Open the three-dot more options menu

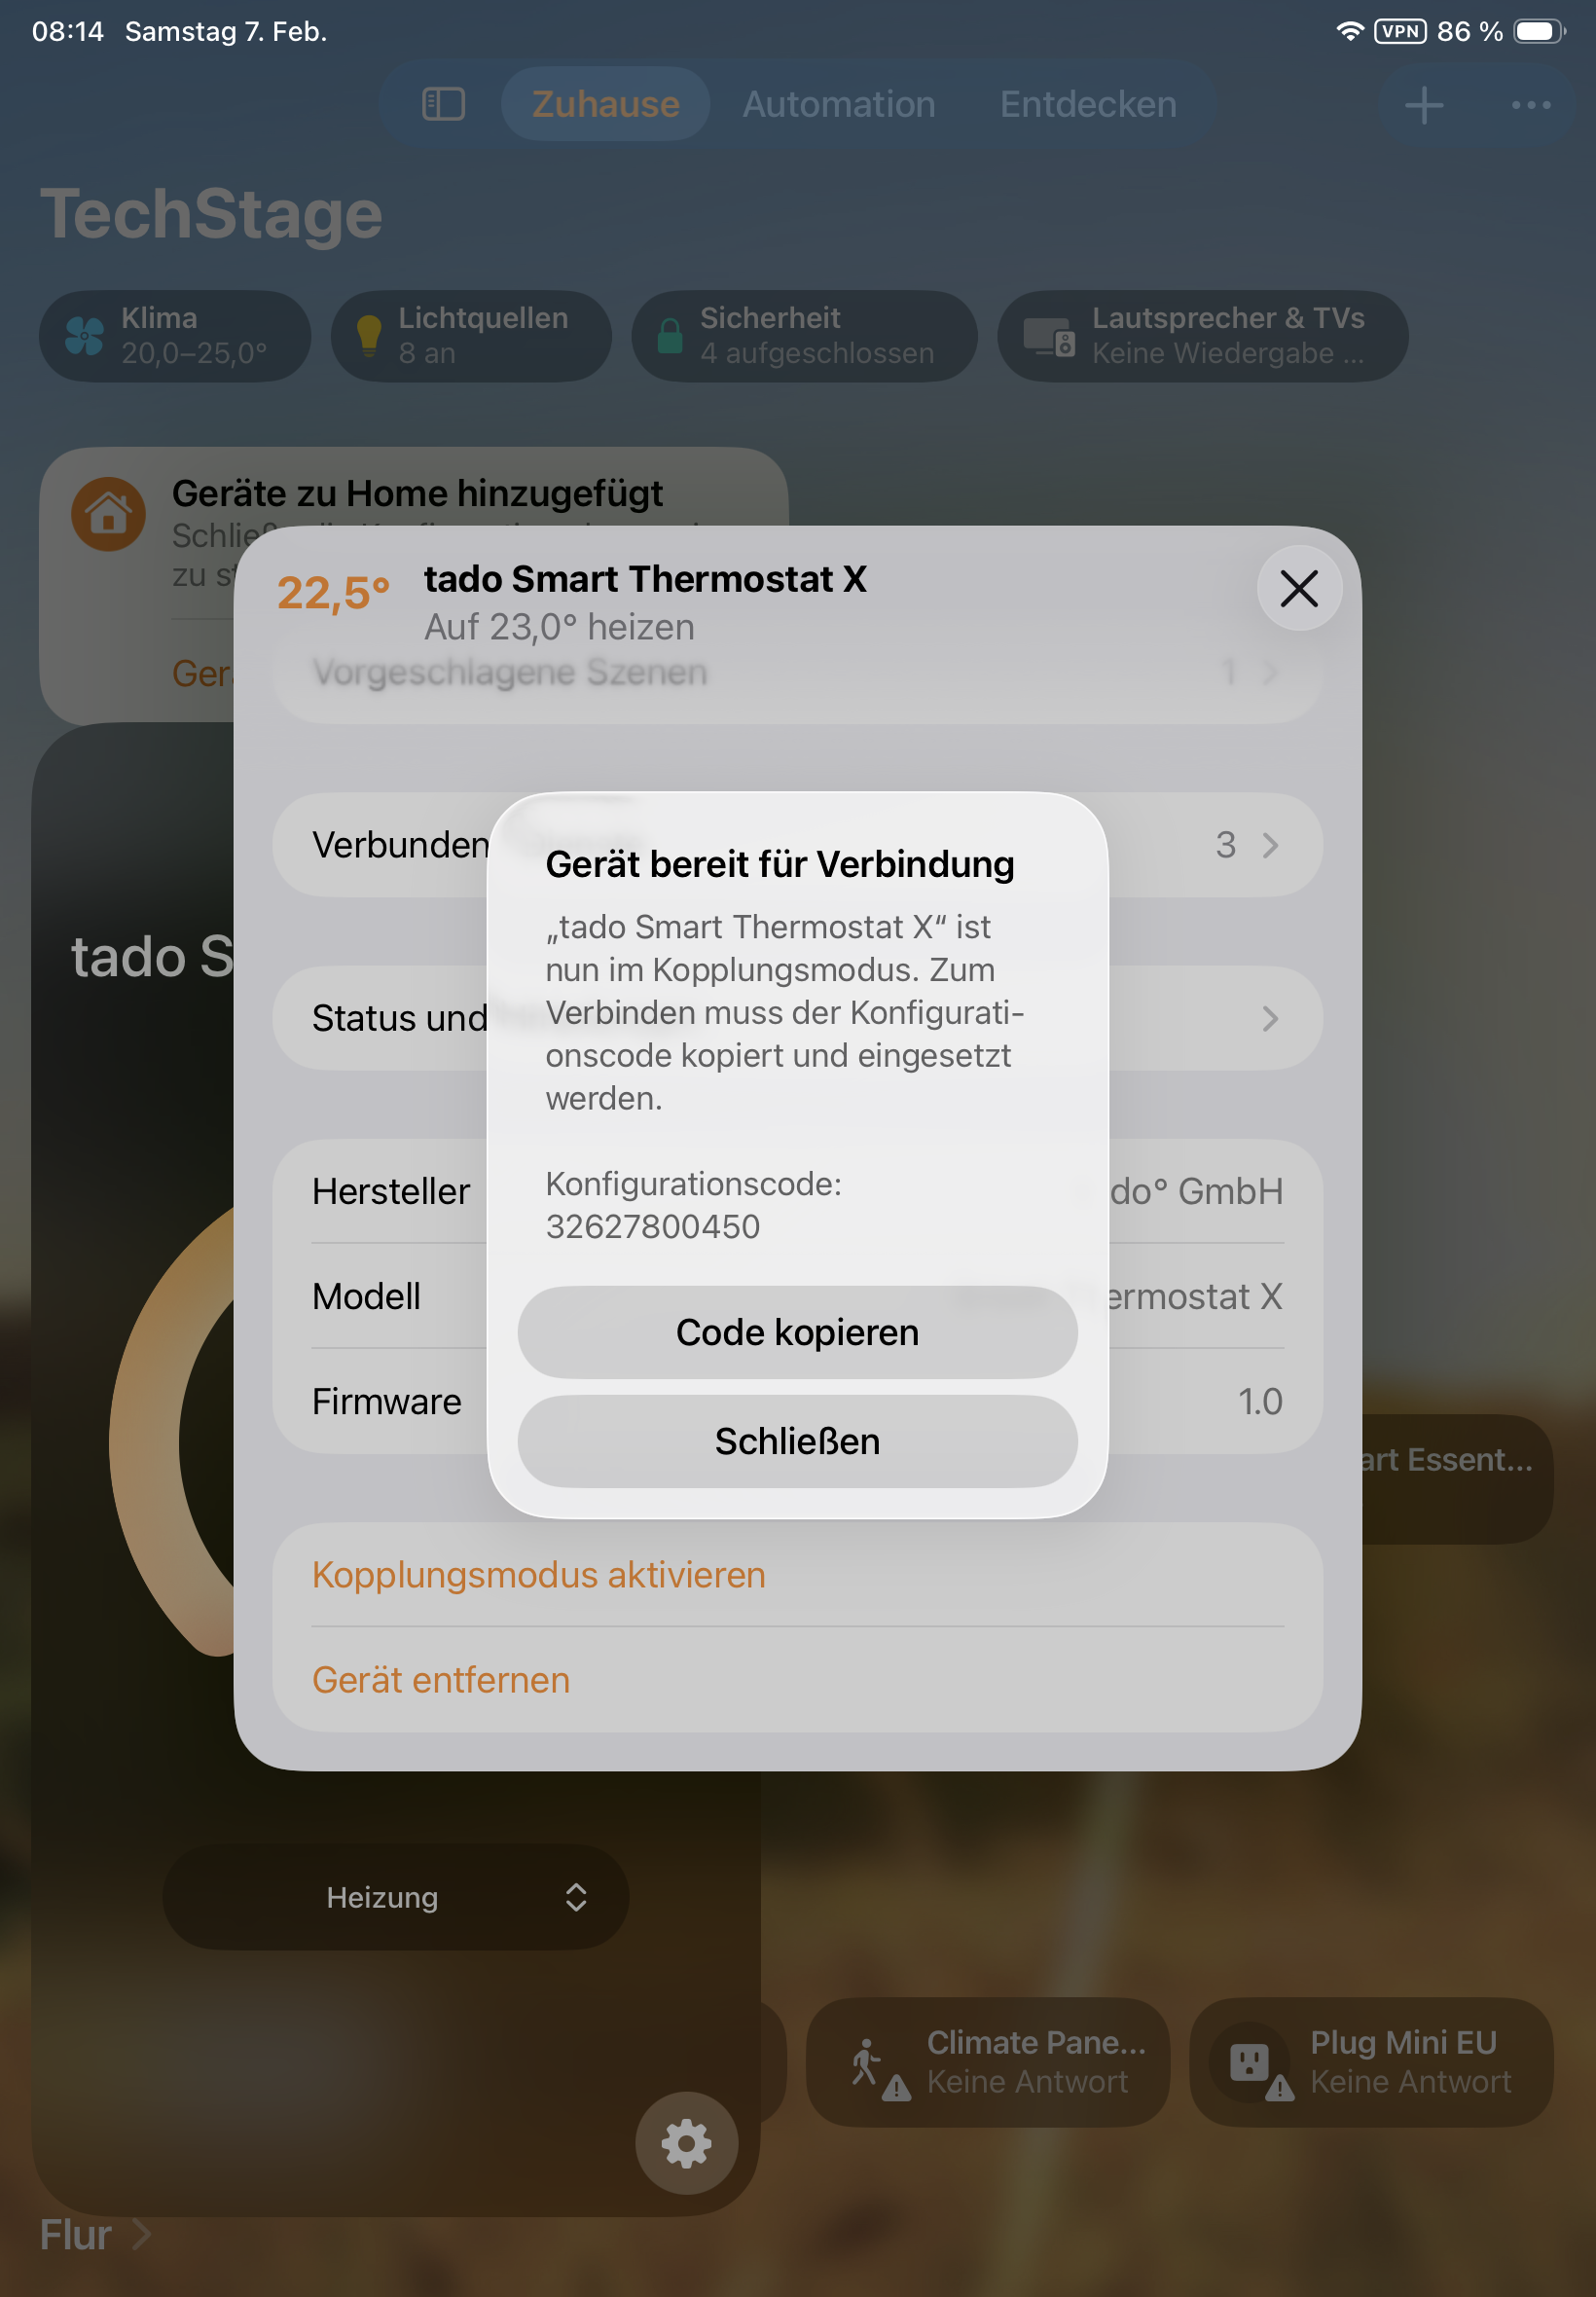point(1530,104)
